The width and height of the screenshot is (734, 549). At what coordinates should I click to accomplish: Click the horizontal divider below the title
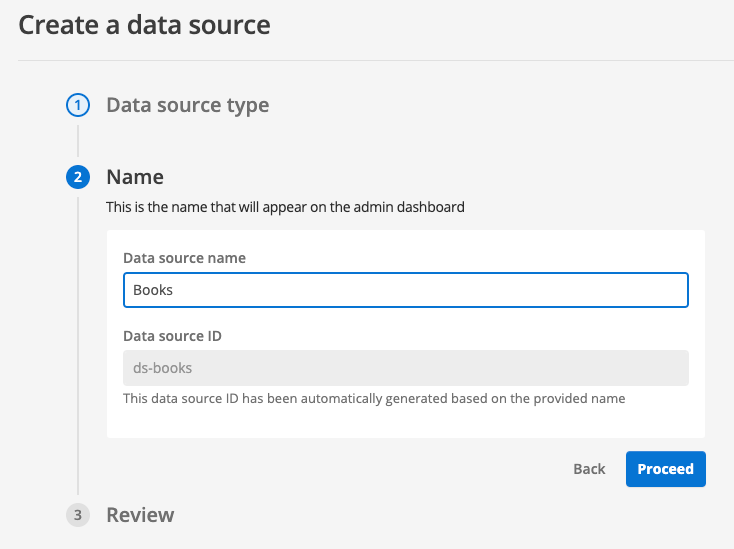coord(376,60)
